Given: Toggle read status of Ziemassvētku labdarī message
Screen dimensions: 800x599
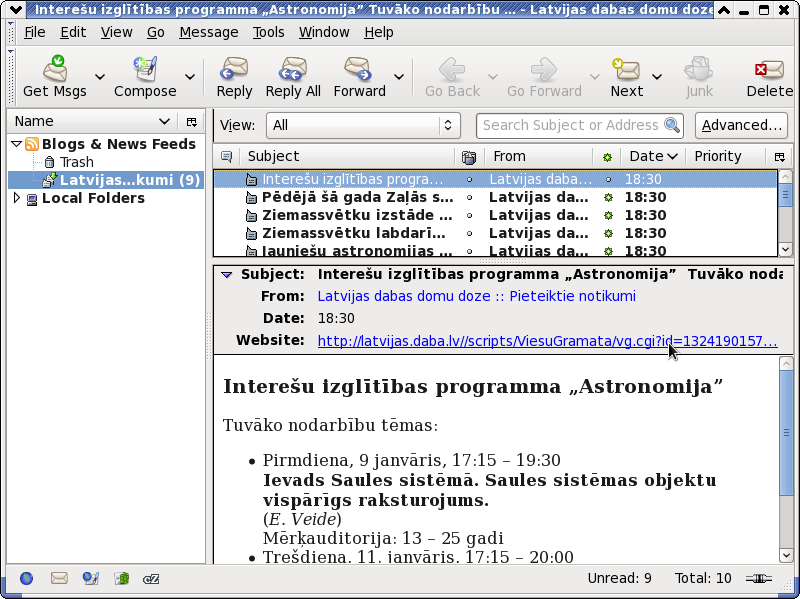Looking at the screenshot, I should 608,233.
